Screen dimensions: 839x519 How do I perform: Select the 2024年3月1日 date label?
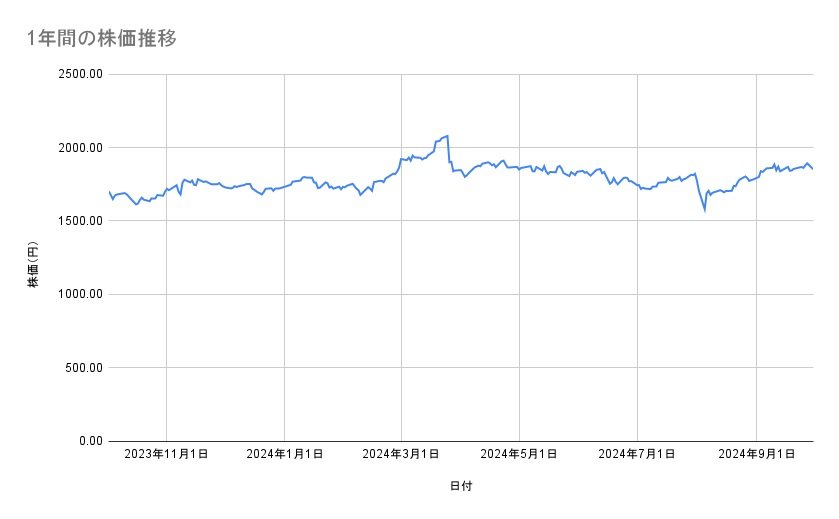[402, 454]
